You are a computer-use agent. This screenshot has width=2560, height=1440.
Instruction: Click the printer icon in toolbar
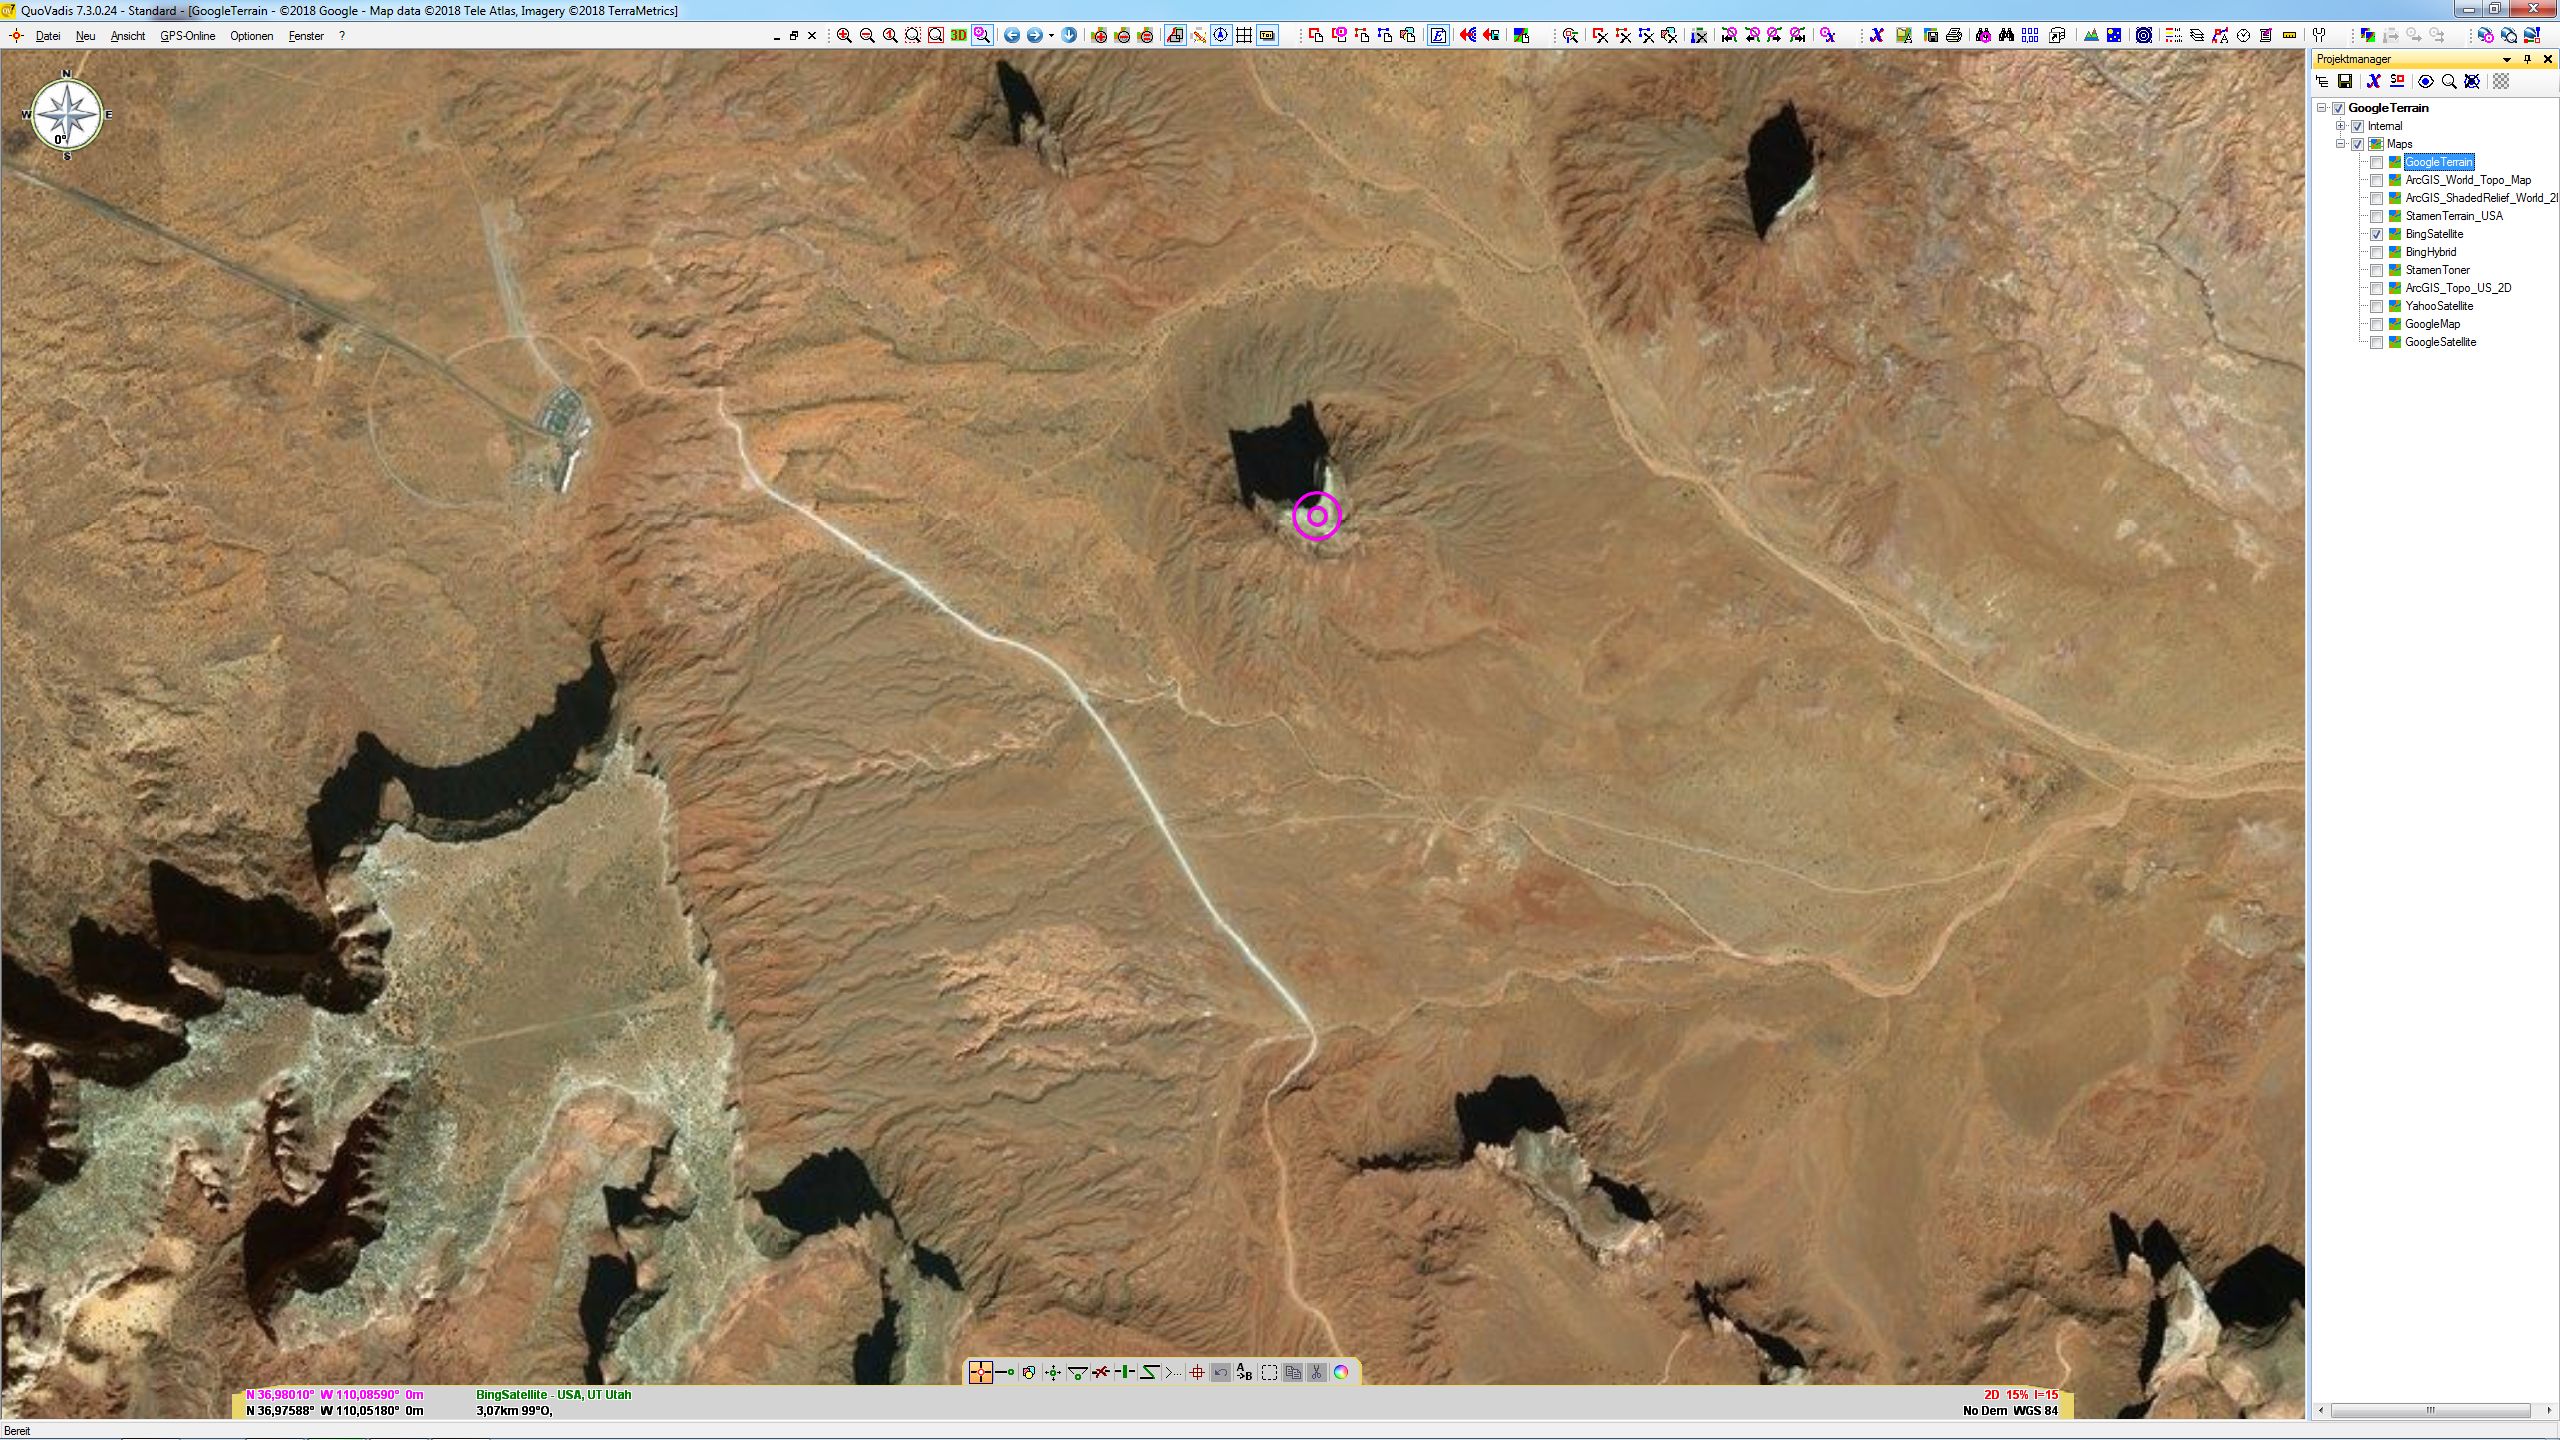tap(1953, 35)
